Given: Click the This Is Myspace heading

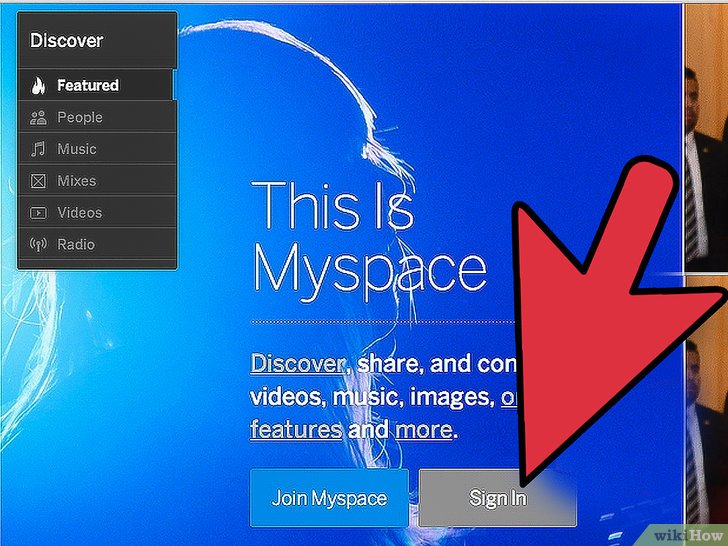Looking at the screenshot, I should (x=369, y=241).
